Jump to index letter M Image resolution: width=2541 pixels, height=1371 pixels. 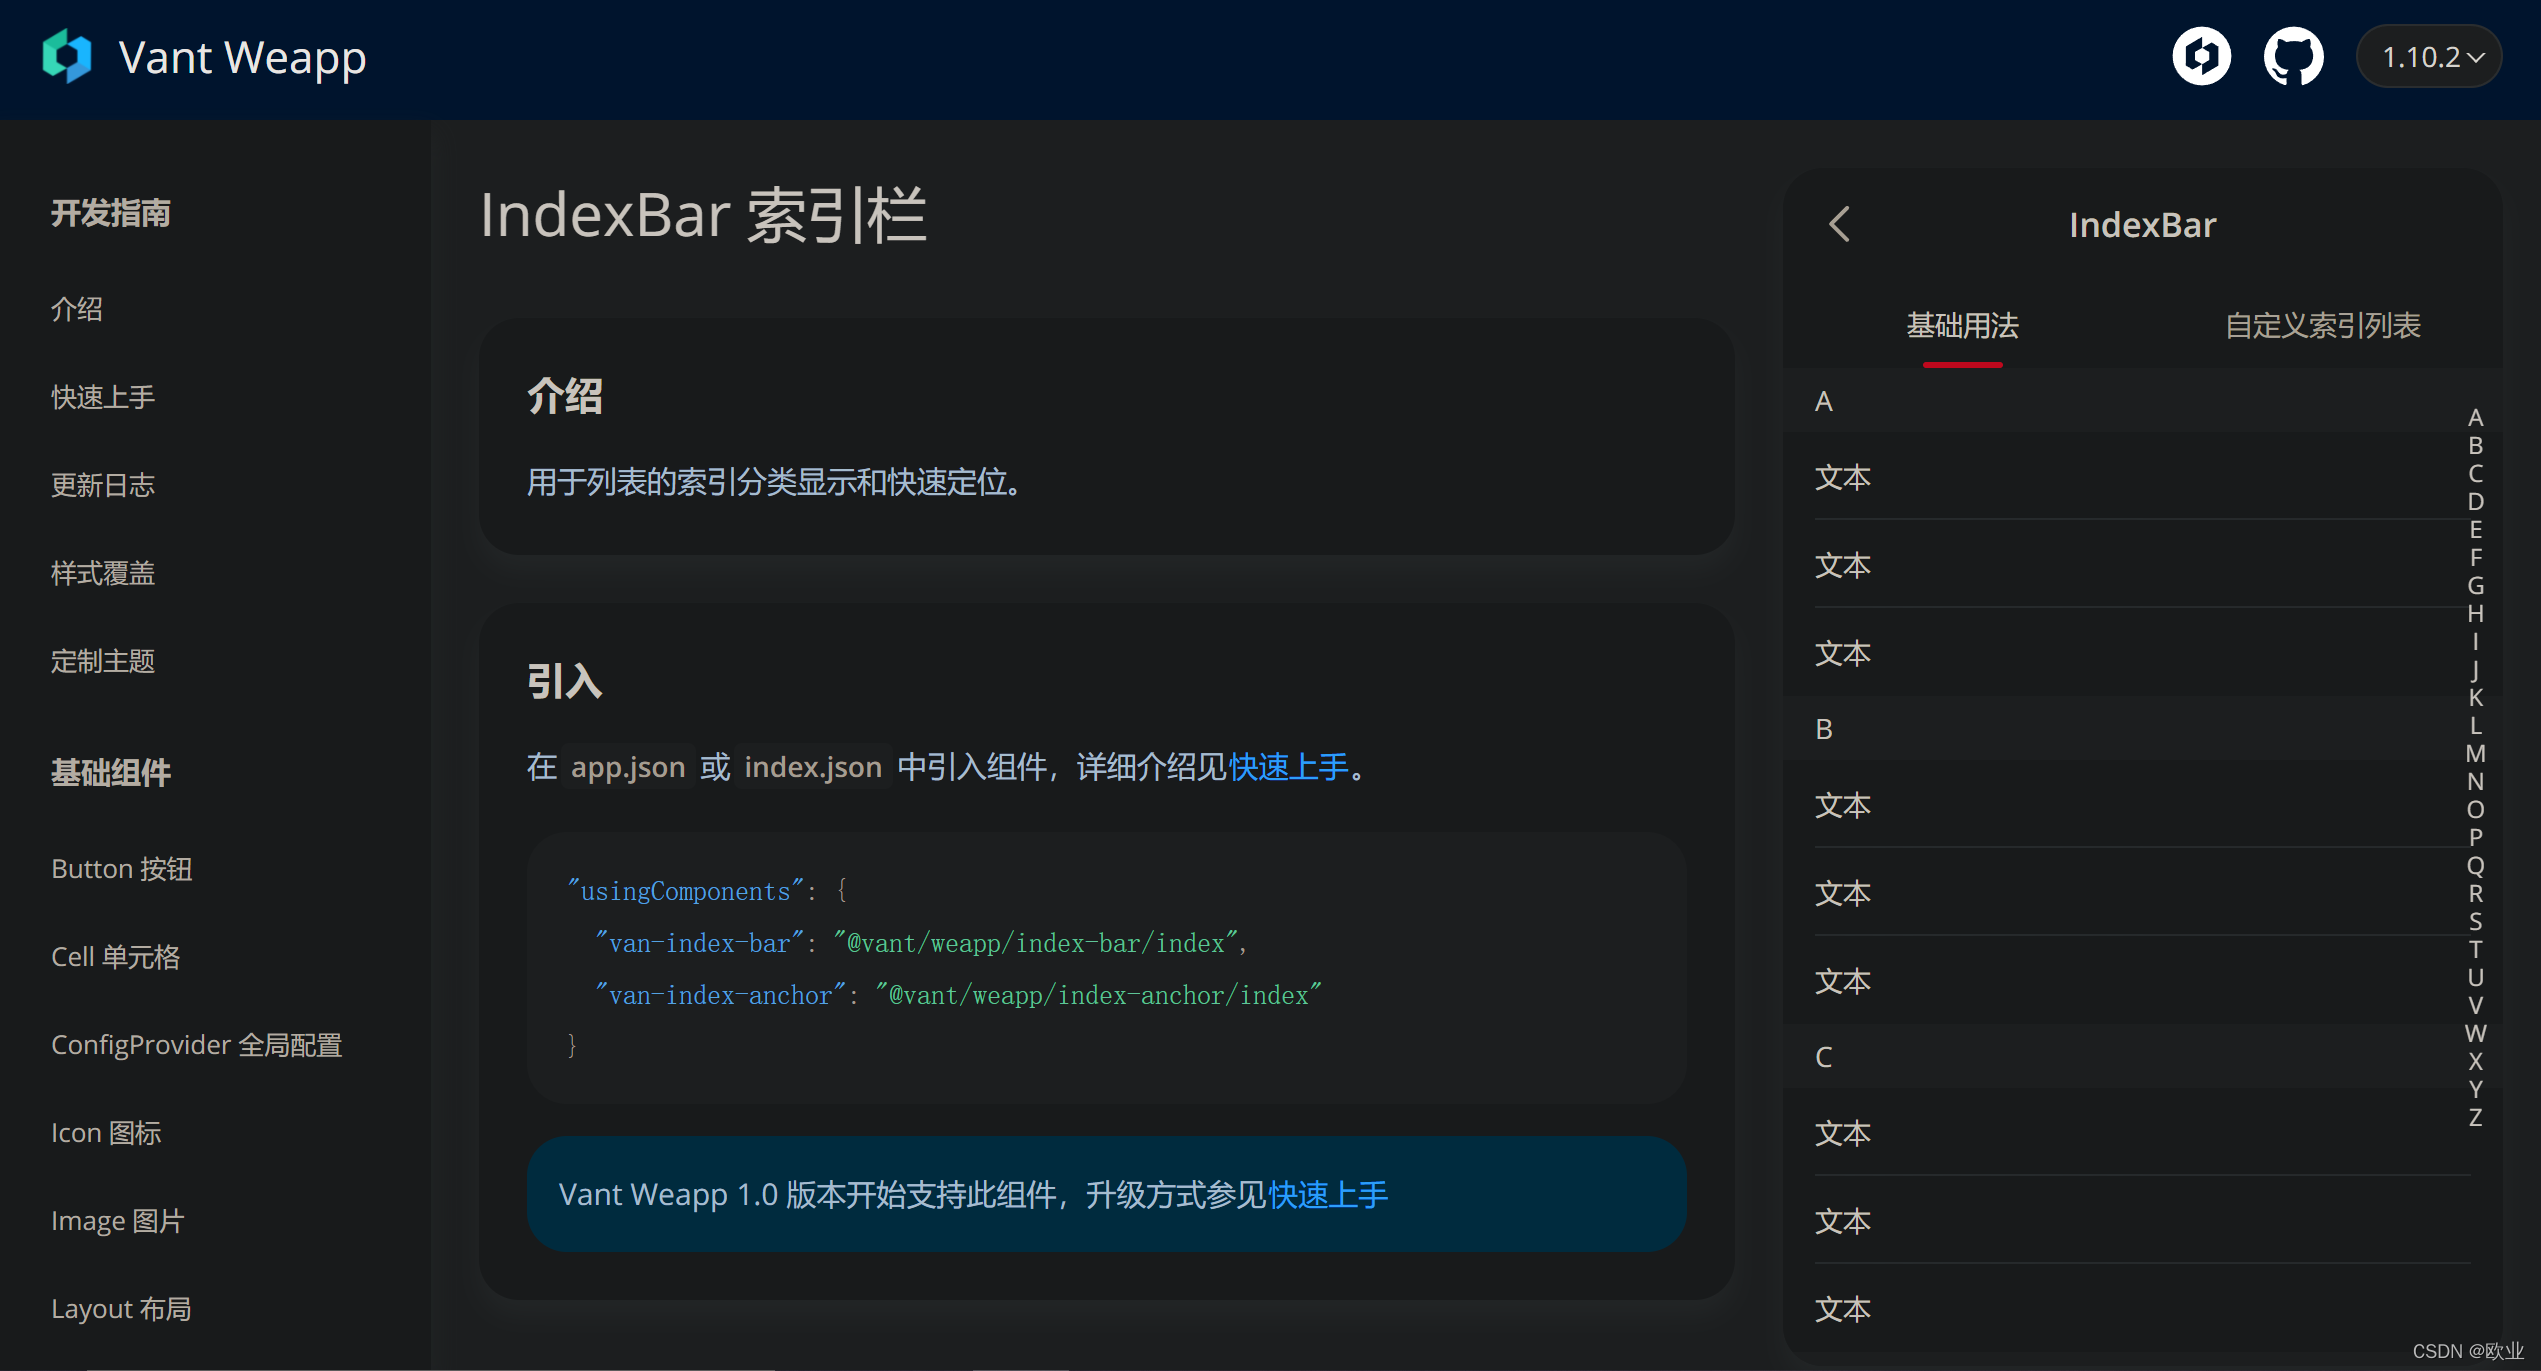point(2475,754)
